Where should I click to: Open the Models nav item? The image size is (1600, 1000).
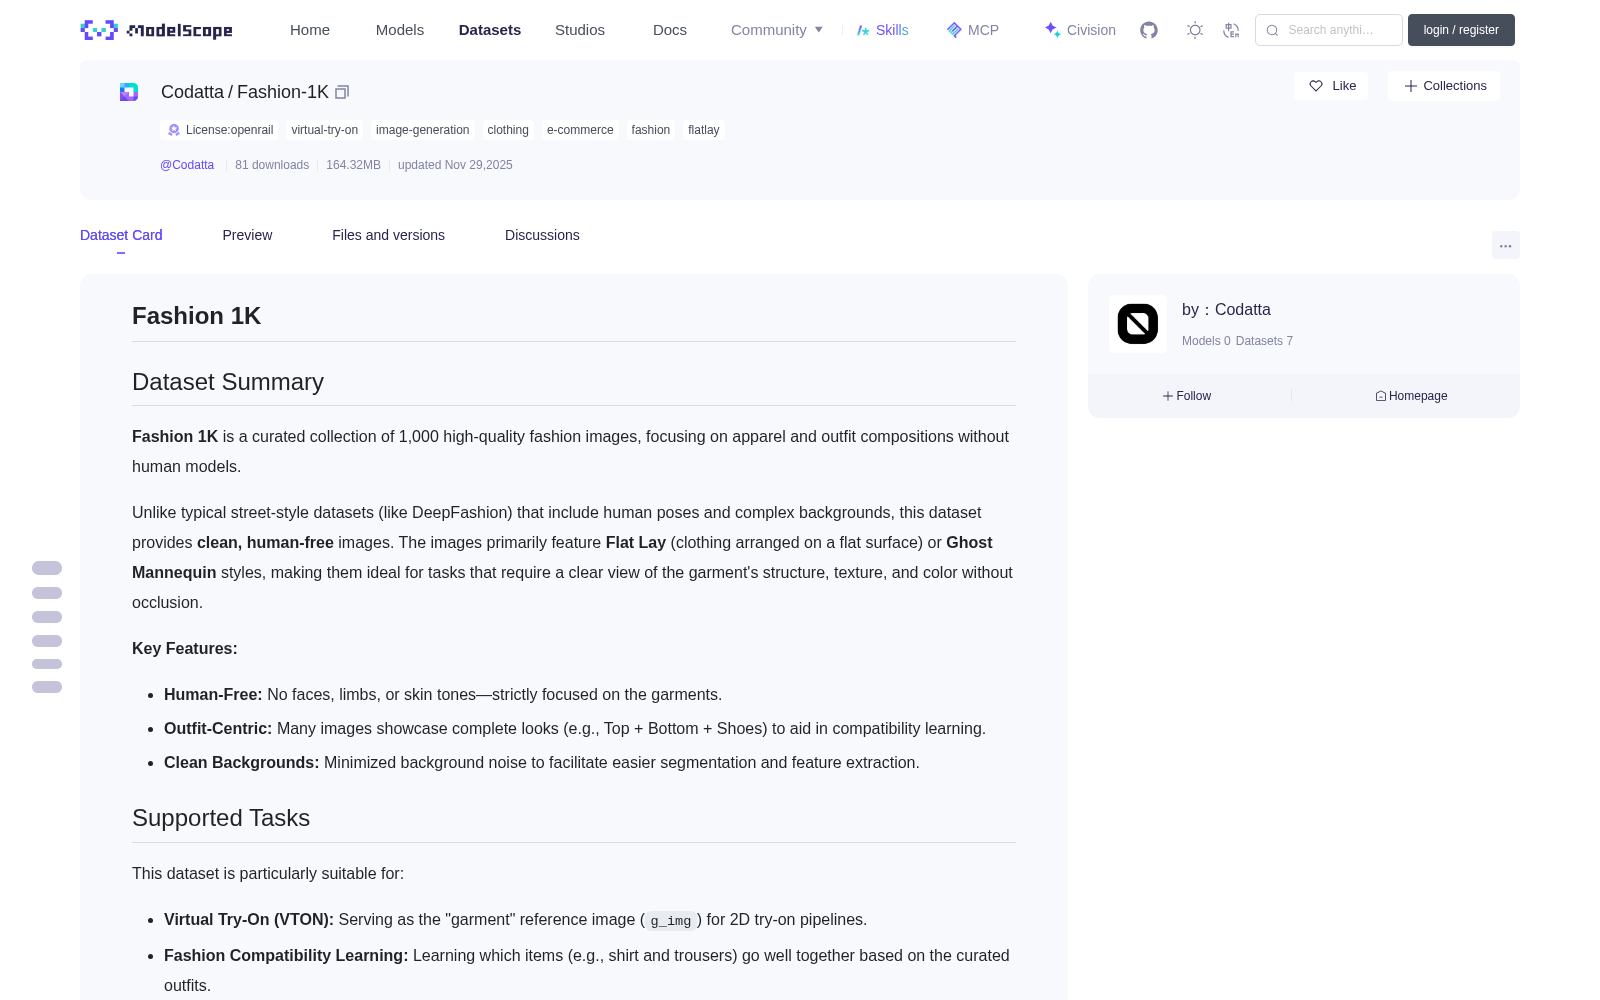point(400,30)
